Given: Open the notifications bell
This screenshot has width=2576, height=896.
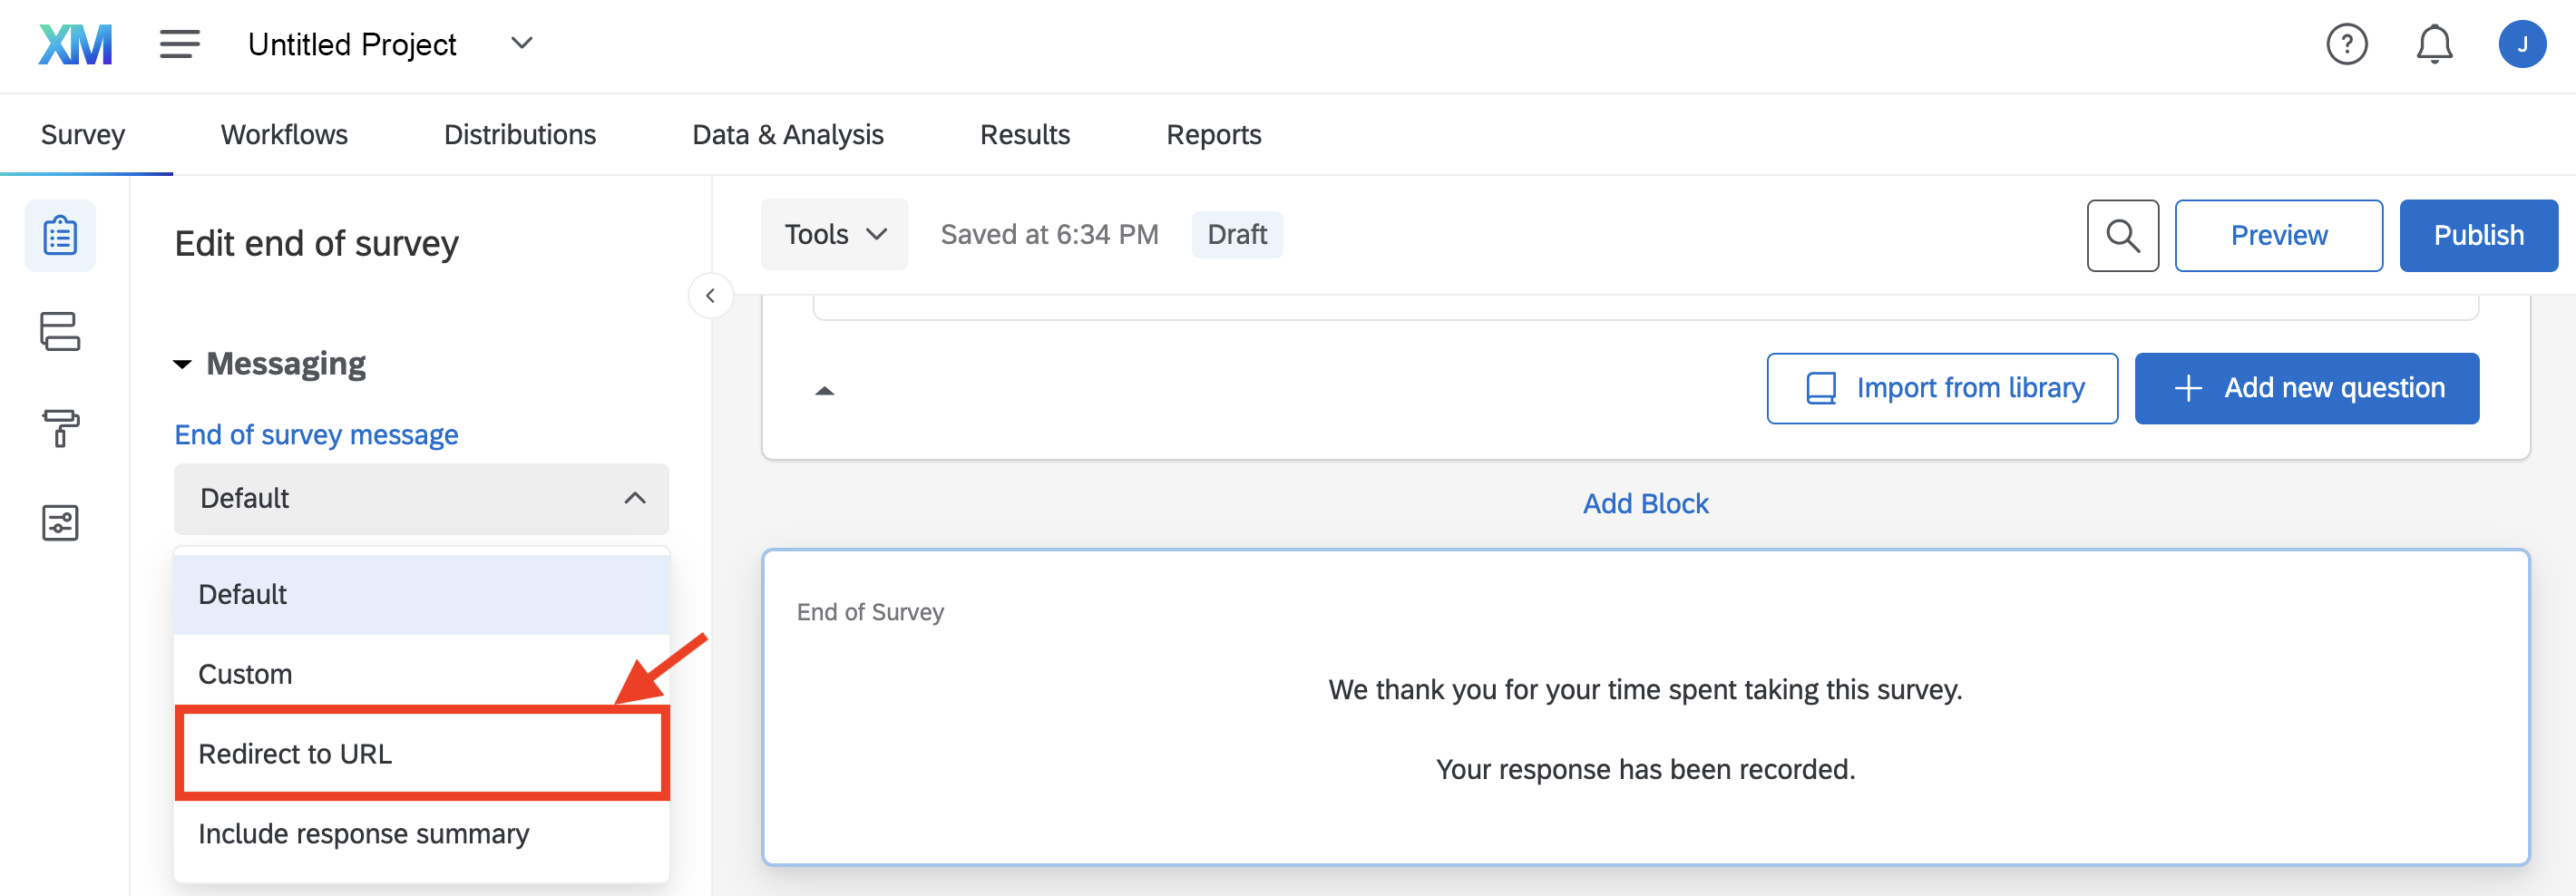Looking at the screenshot, I should pyautogui.click(x=2434, y=45).
